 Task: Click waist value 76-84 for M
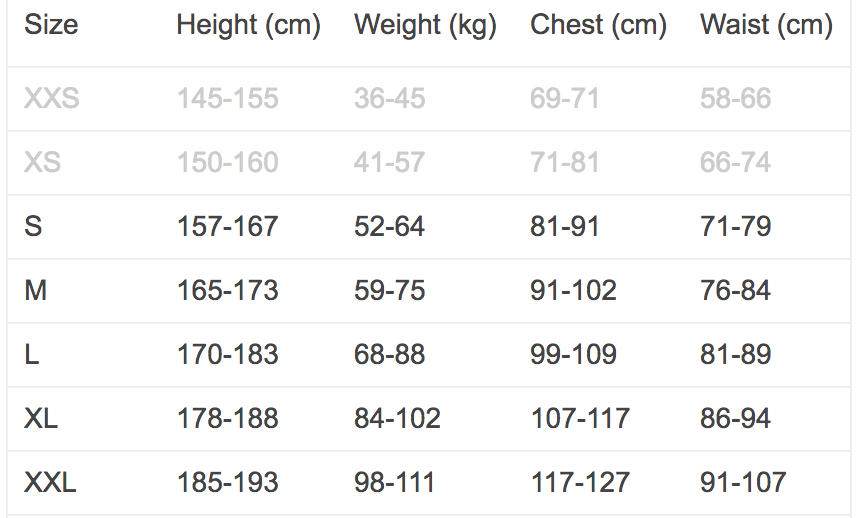click(x=736, y=291)
